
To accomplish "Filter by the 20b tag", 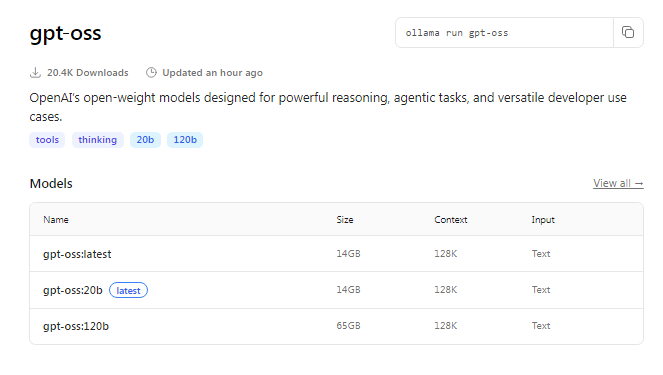I will [x=145, y=140].
